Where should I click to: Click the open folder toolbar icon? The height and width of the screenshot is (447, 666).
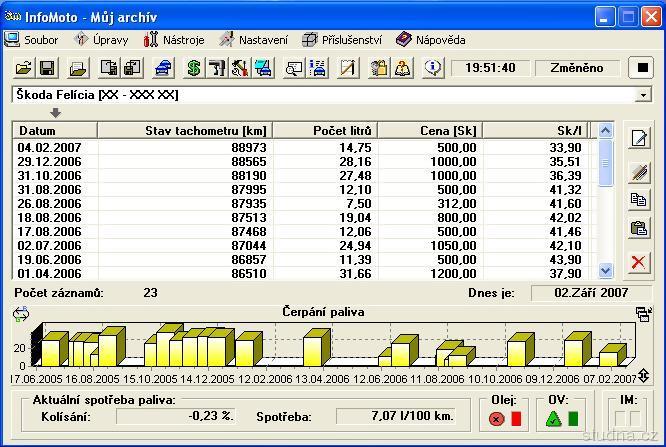click(x=24, y=68)
